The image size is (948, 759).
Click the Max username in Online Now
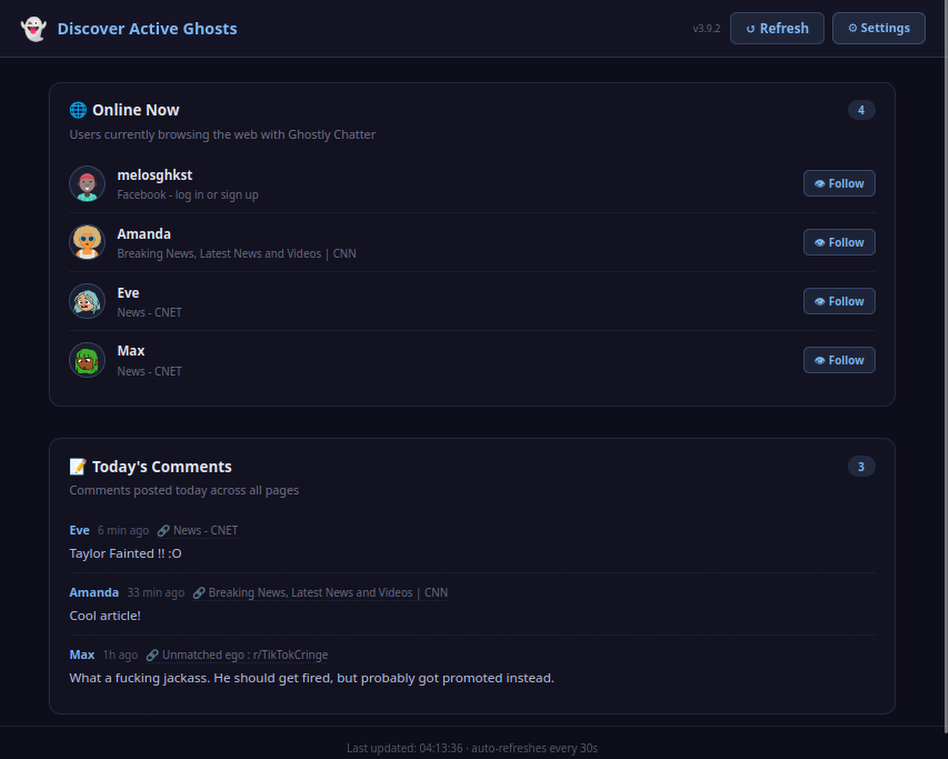(x=131, y=351)
